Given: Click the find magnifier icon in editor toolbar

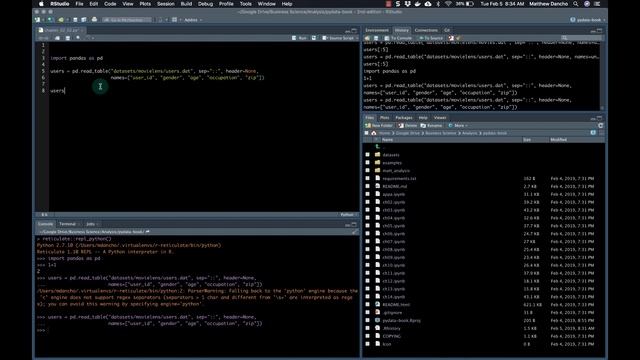Looking at the screenshot, I should [78, 38].
